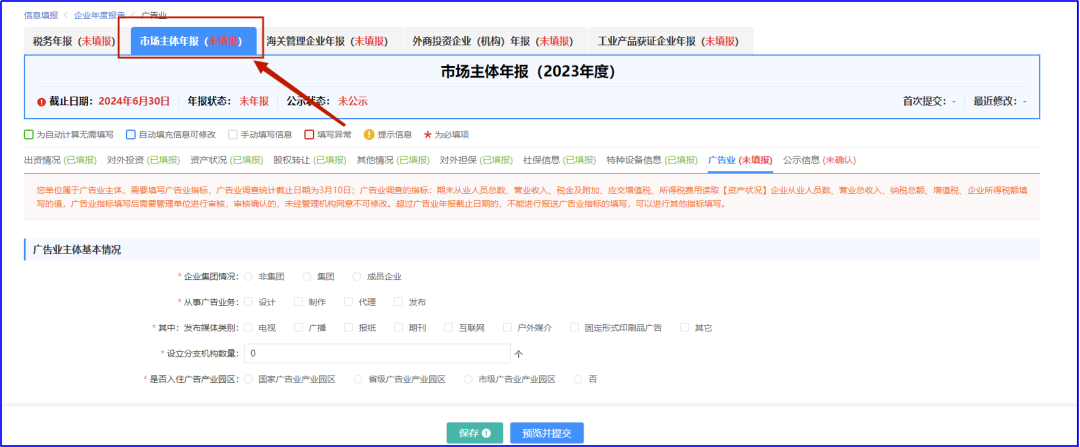Go to 特种设备信息 section tab

(x=652, y=160)
